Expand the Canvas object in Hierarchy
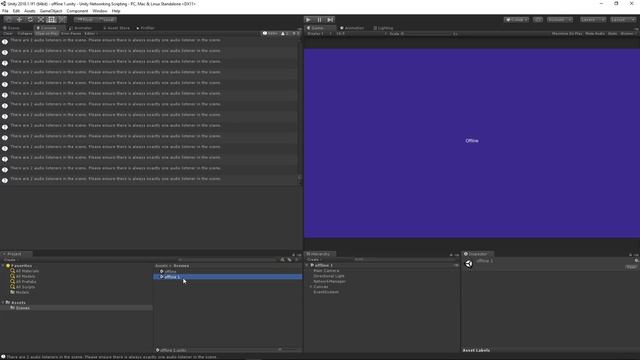640x360 pixels. coord(311,287)
